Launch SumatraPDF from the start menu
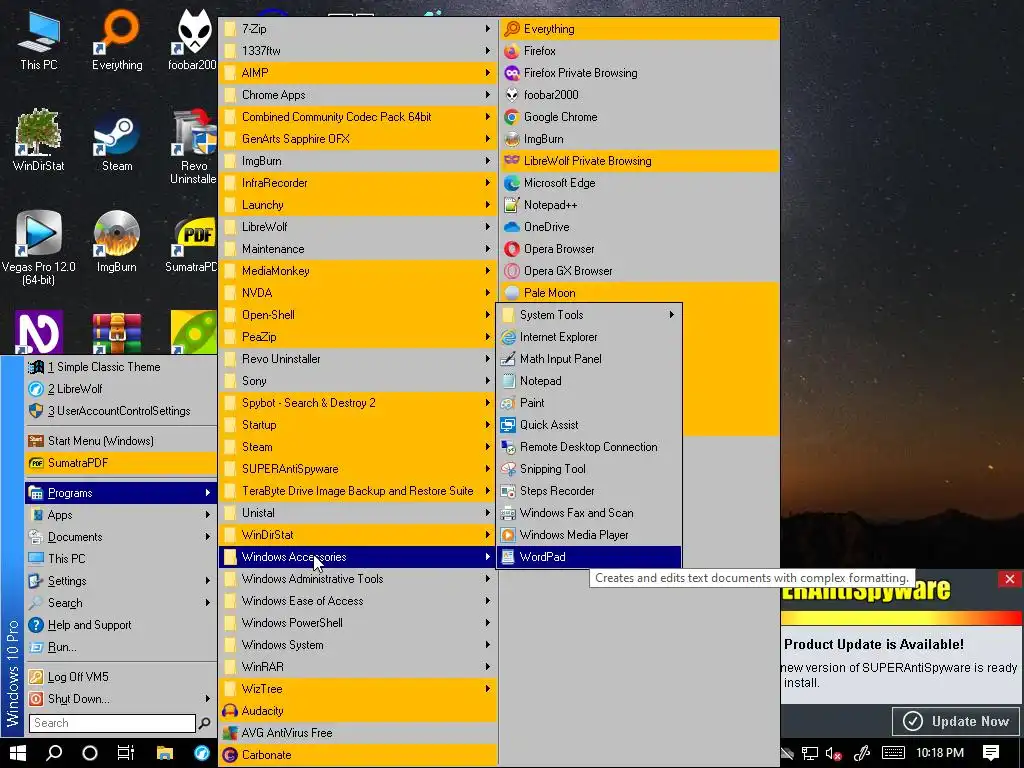 [x=121, y=463]
